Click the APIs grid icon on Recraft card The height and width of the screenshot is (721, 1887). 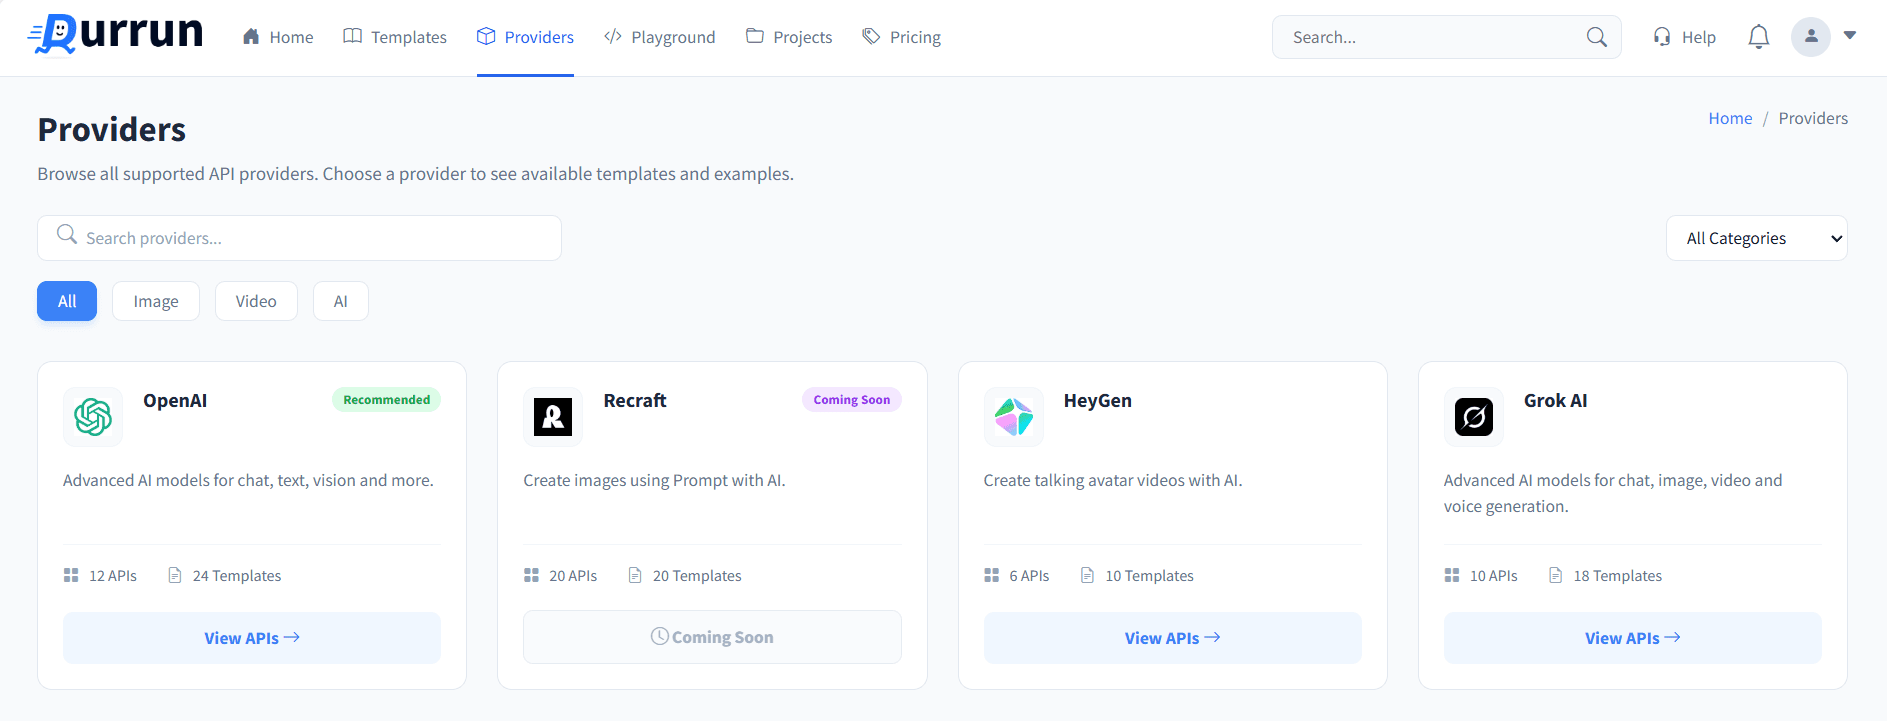point(531,575)
